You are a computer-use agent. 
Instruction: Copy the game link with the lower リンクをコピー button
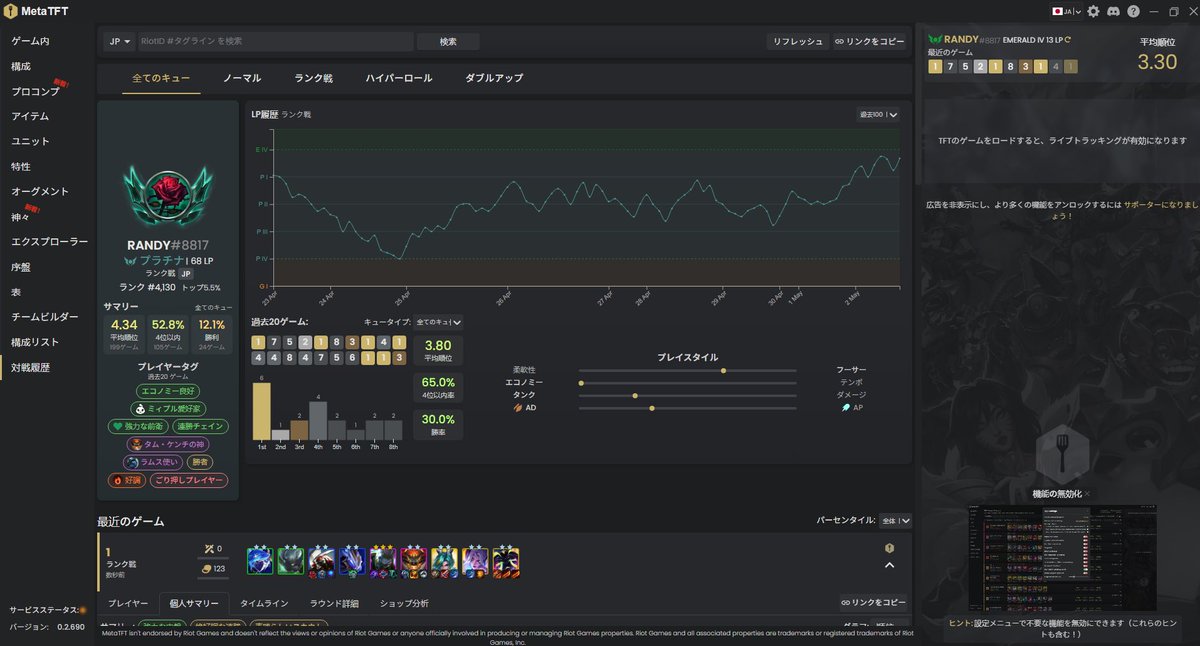(874, 604)
